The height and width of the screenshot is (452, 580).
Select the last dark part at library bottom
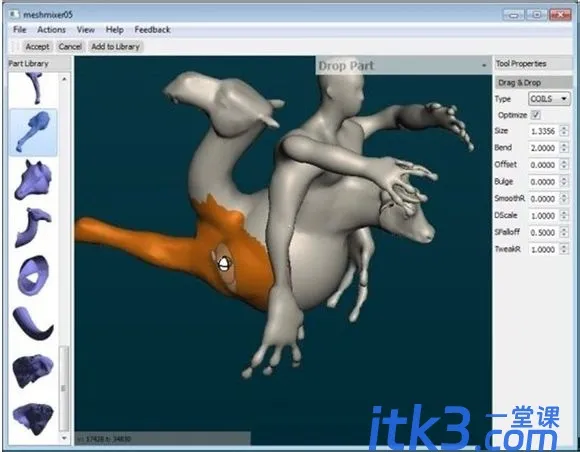(x=33, y=419)
